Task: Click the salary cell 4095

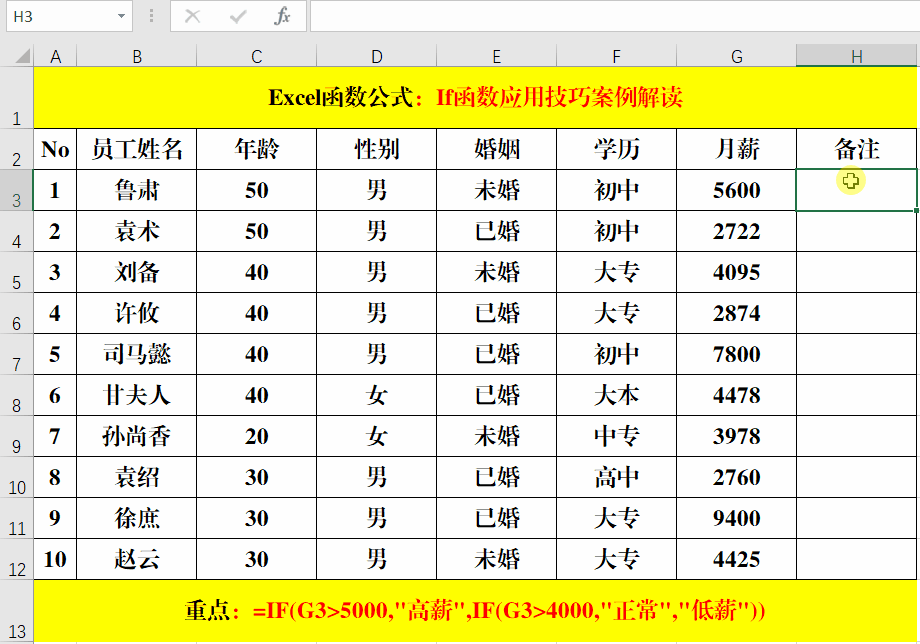Action: pos(736,272)
